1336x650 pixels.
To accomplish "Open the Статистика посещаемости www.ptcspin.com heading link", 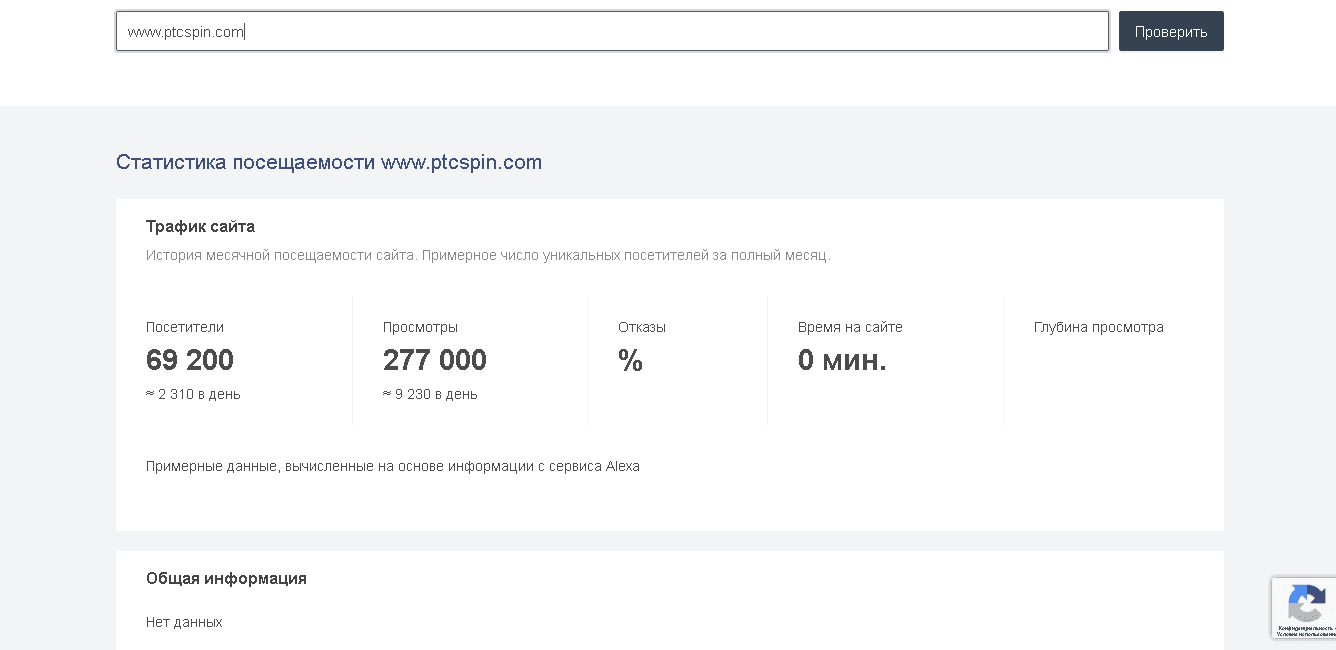I will tap(328, 161).
